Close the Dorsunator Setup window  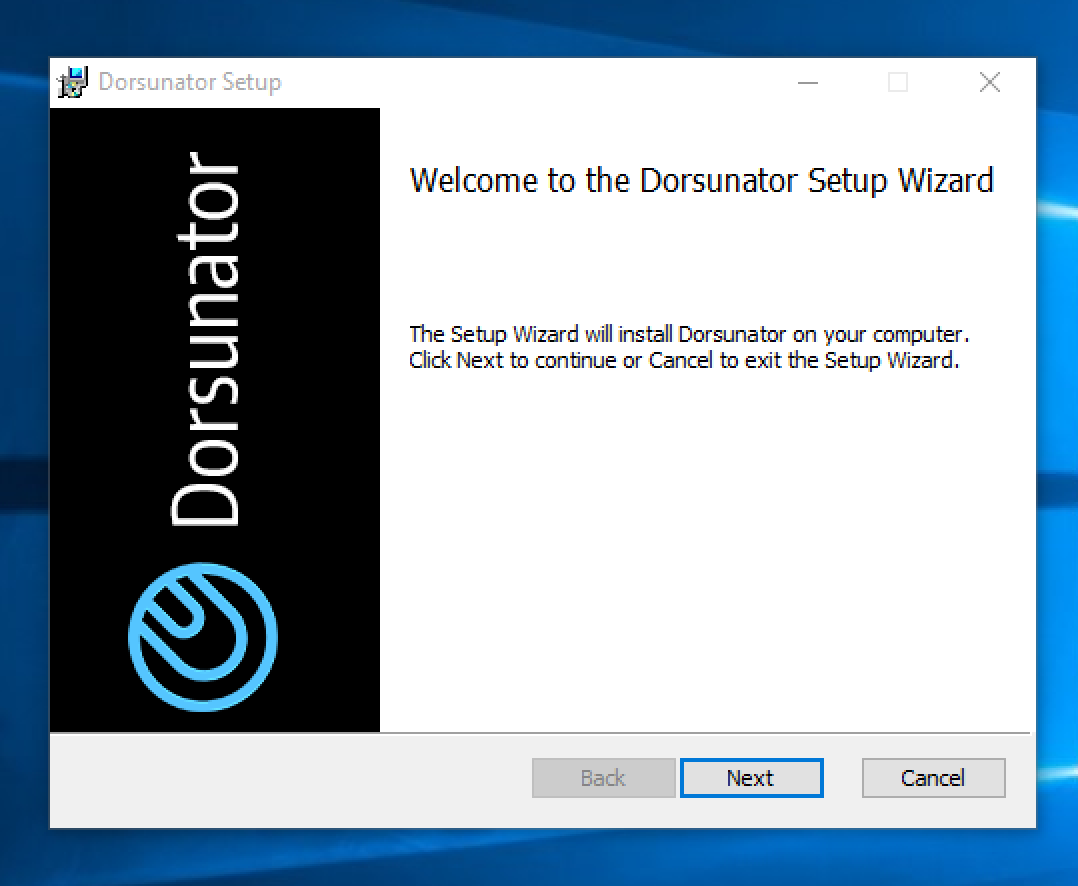989,82
